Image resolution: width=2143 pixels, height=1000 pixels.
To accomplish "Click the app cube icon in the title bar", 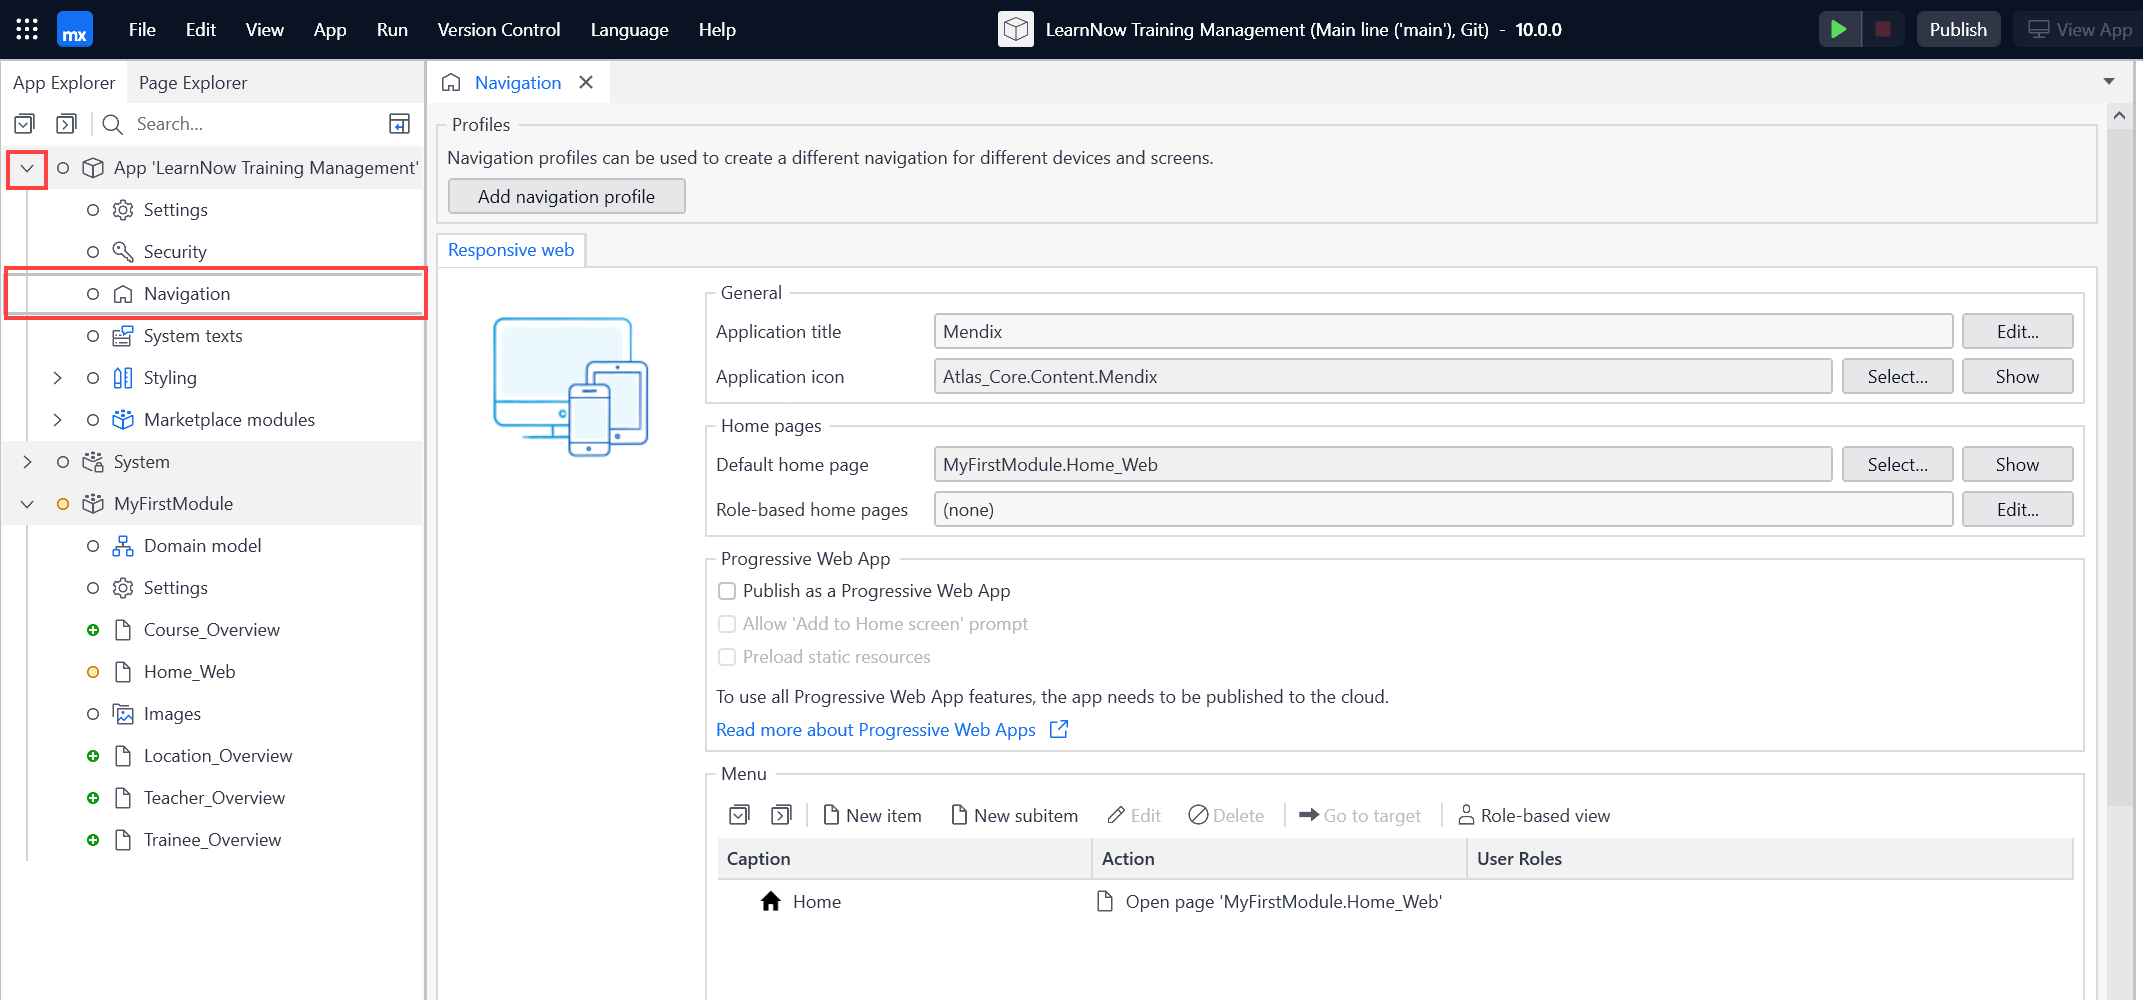I will [x=1015, y=29].
